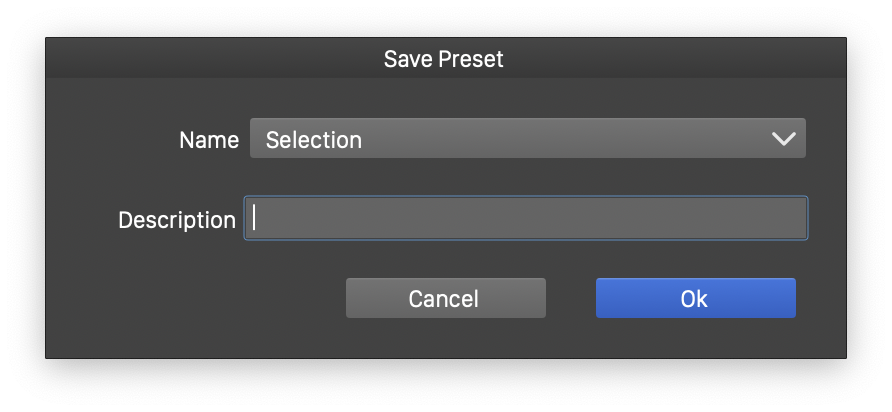Show existing preset names in Name dropdown
This screenshot has height=412, width=892.
click(x=783, y=139)
